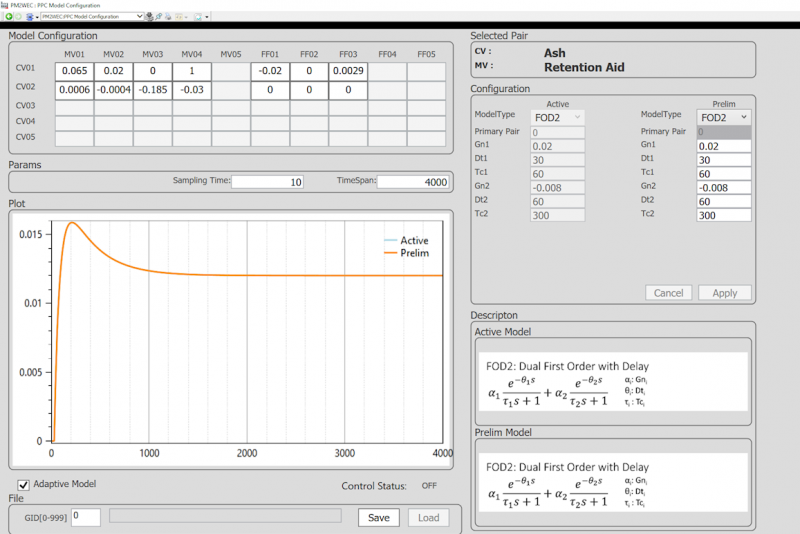Select CV02 FF03 cell with 0
The width and height of the screenshot is (800, 534).
click(x=348, y=90)
